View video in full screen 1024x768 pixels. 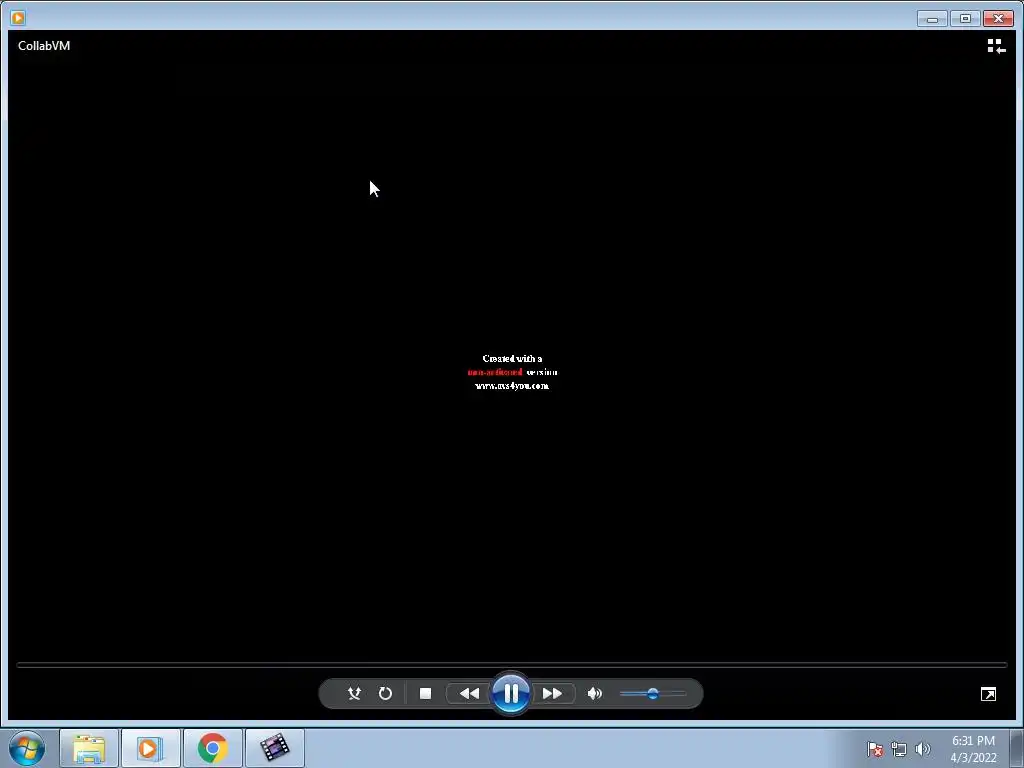point(988,694)
